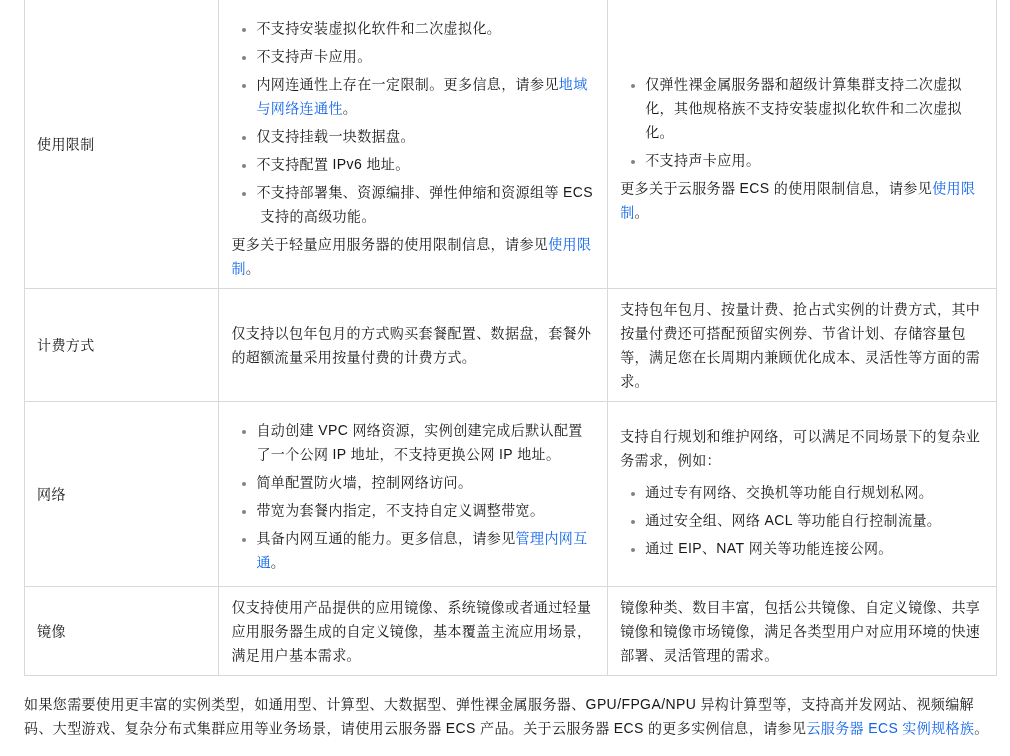Click the ECS column's 不支持声卡应用 bullet
This screenshot has height=756, width=1010.
(x=700, y=160)
